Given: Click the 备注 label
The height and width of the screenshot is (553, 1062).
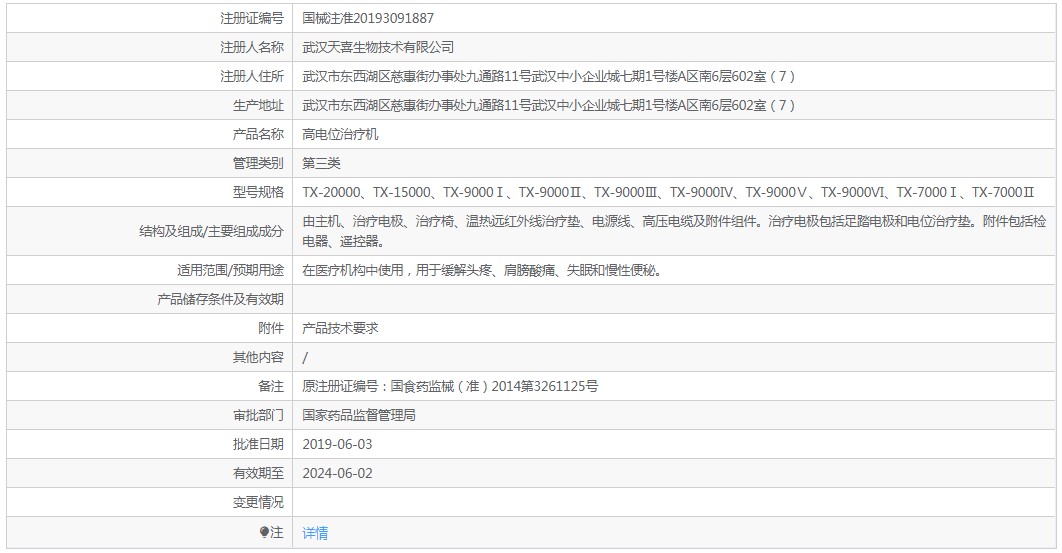Looking at the screenshot, I should [271, 386].
